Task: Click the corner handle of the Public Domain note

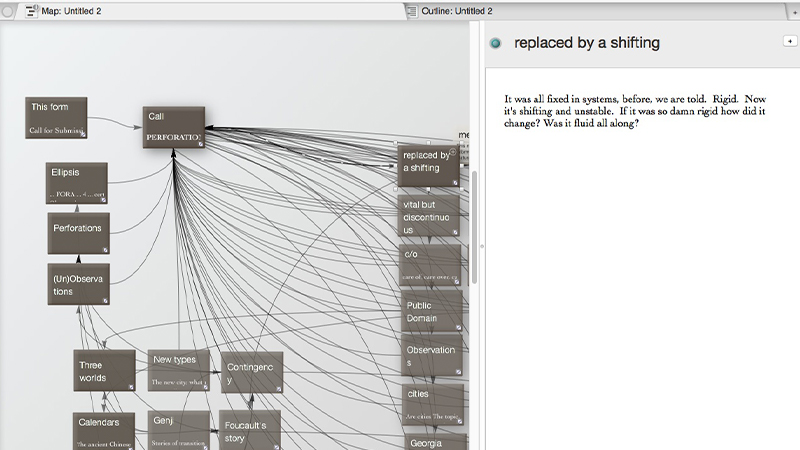Action: [458, 327]
